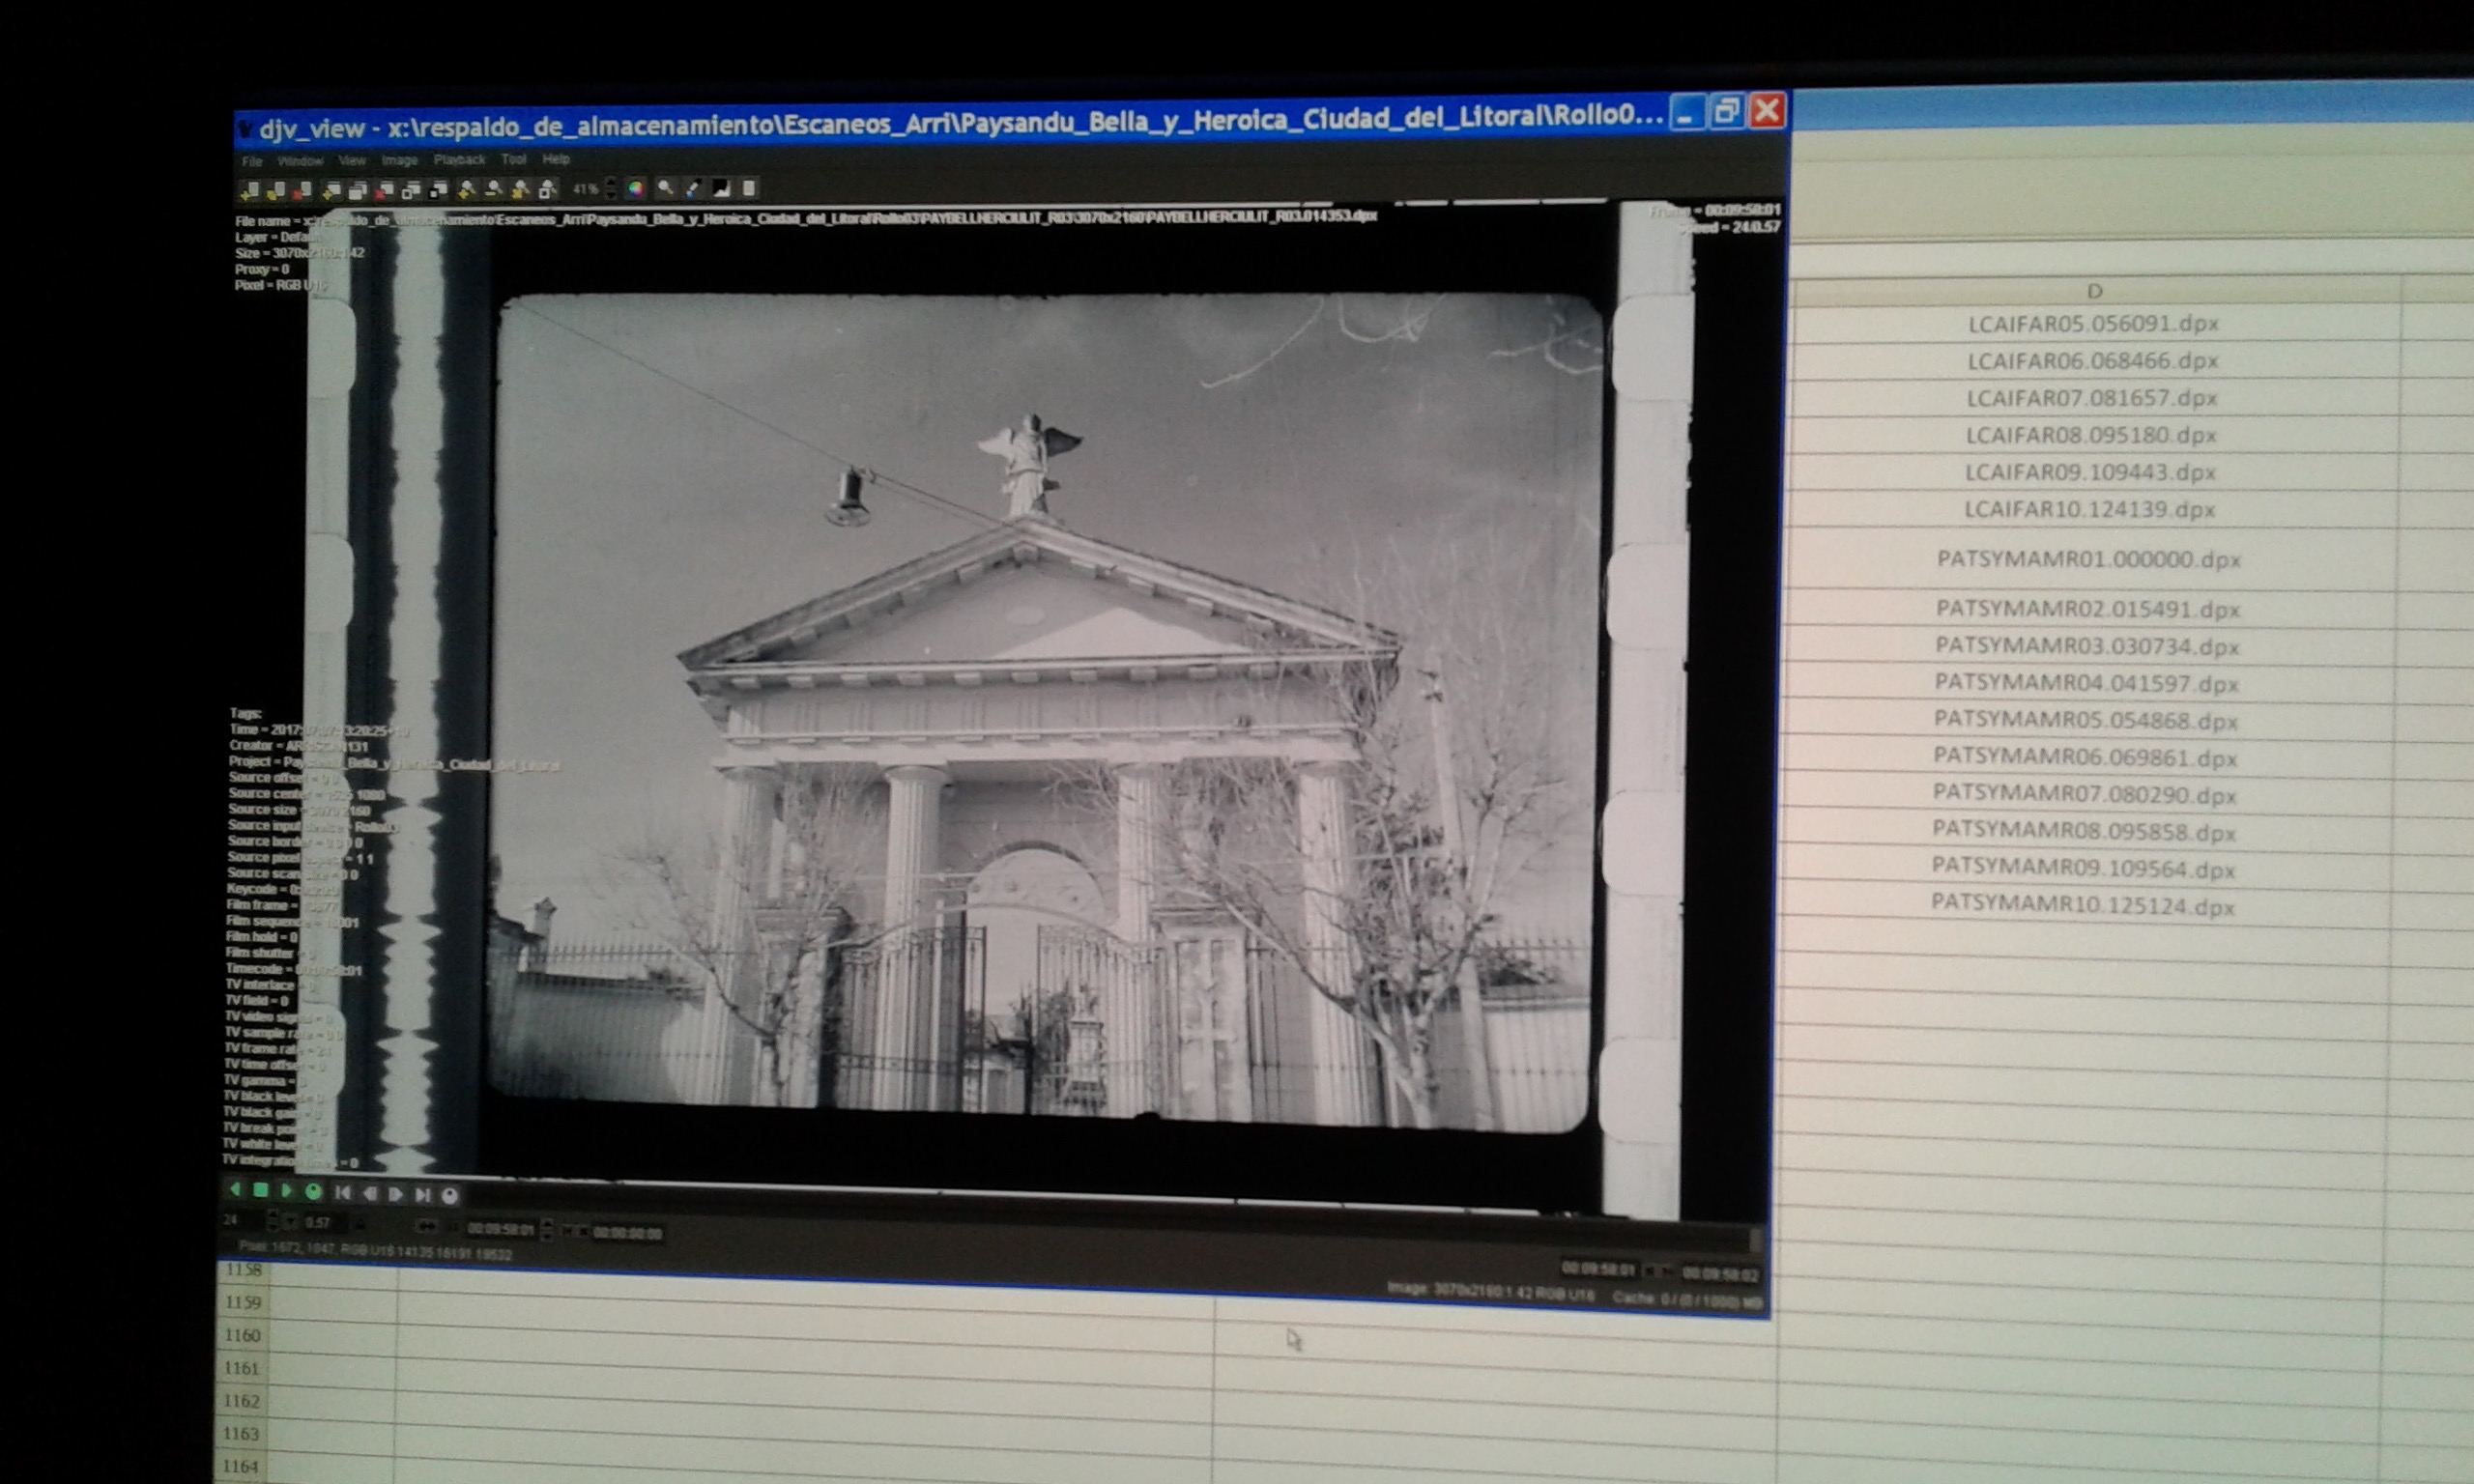Click the round shuttle playback control
The image size is (2474, 1484).
click(450, 1197)
